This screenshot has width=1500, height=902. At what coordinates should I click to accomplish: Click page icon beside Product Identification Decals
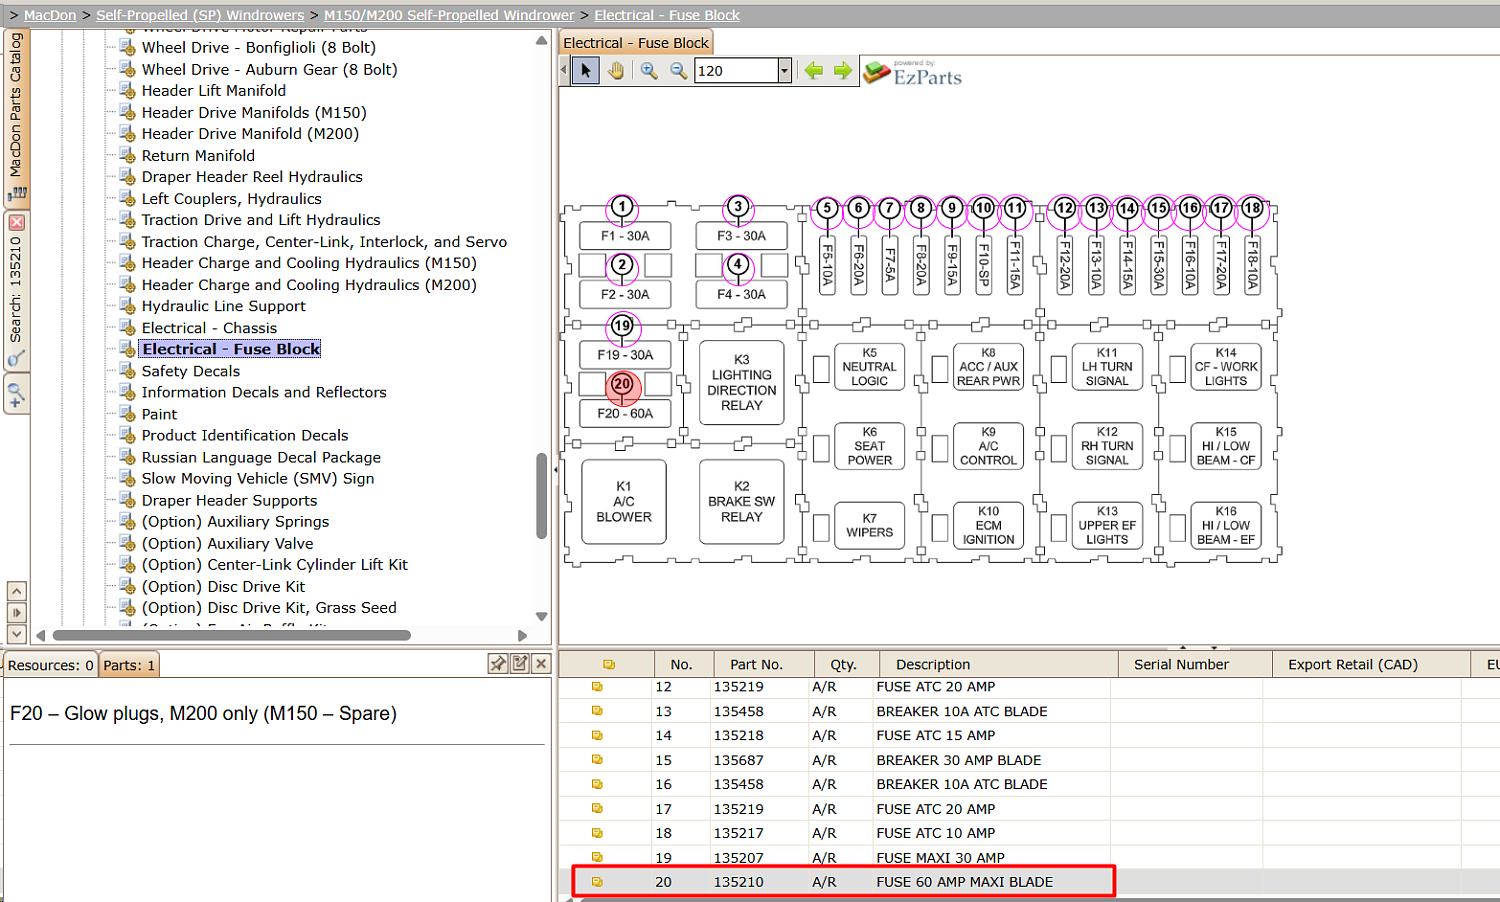pos(127,435)
